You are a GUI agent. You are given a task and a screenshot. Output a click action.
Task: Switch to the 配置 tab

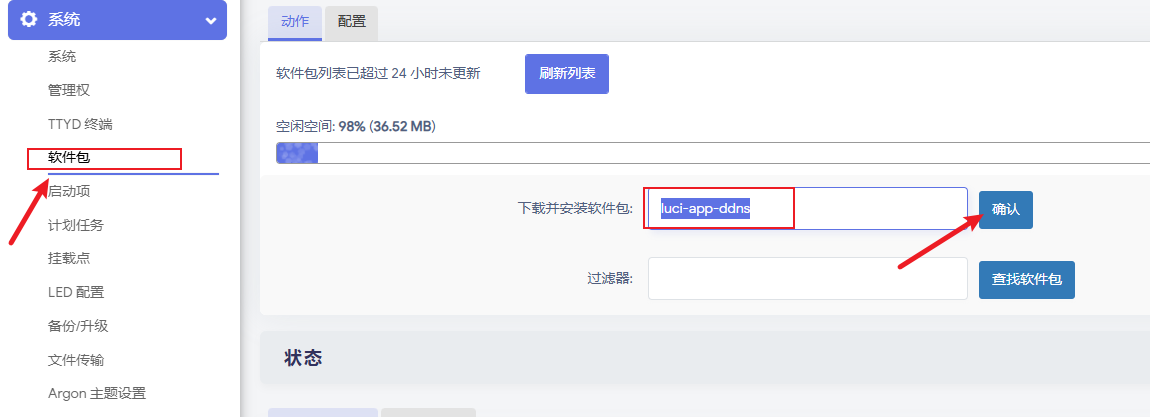351,22
